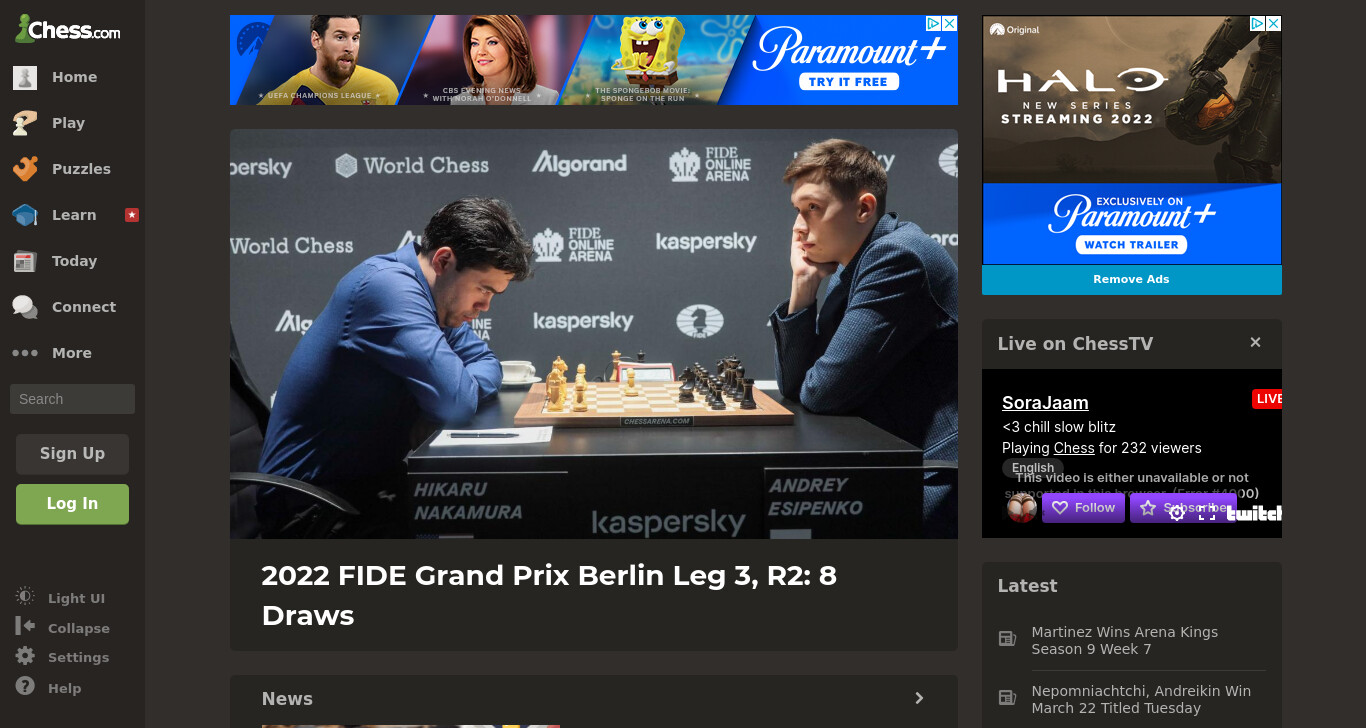
Task: Click the green Log In button
Action: click(x=72, y=504)
